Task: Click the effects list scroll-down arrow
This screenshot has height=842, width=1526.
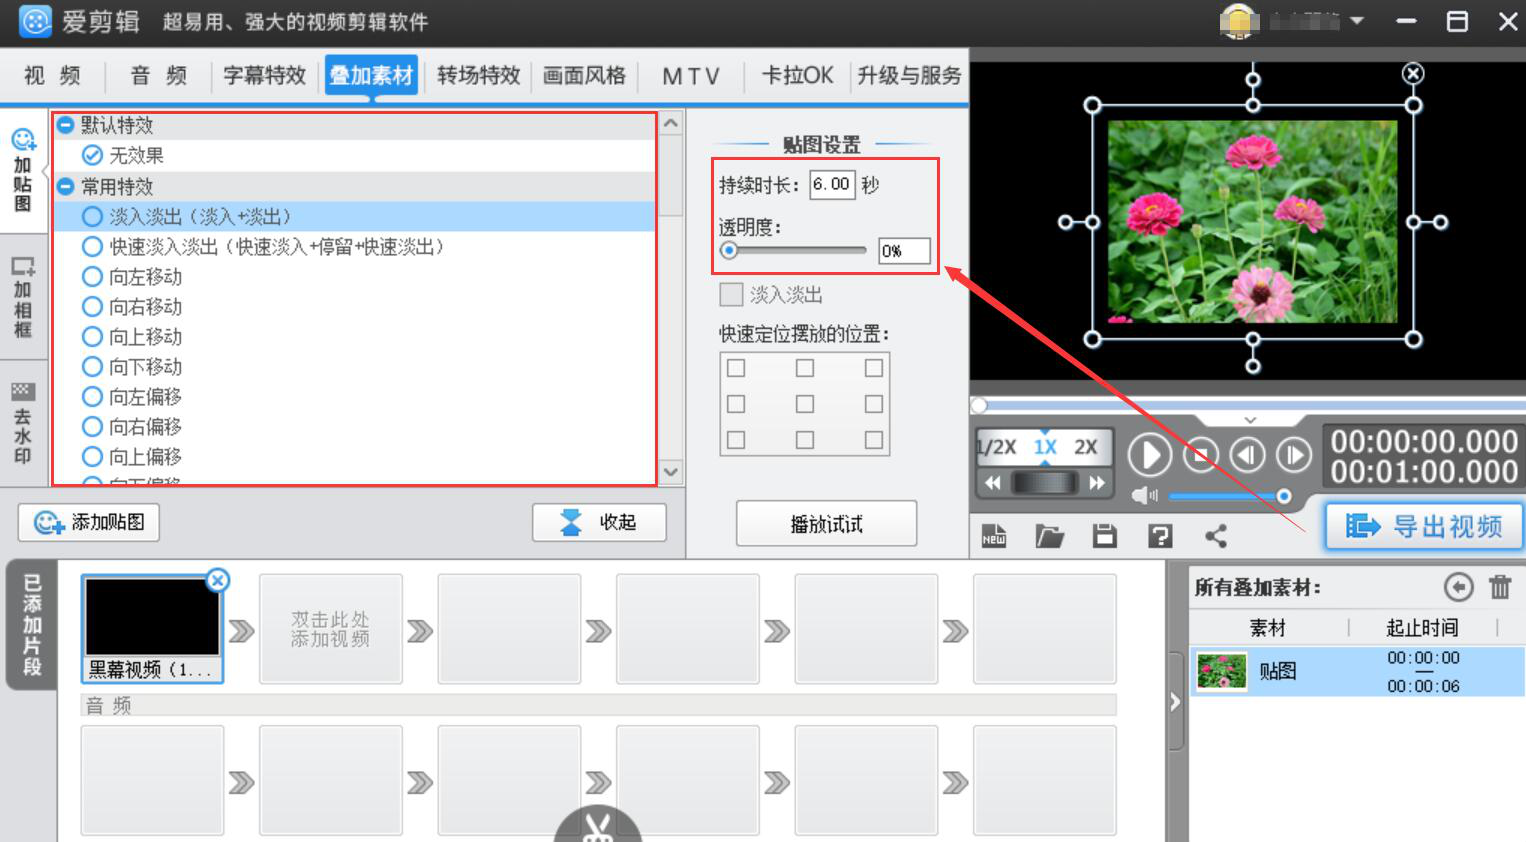Action: tap(671, 471)
